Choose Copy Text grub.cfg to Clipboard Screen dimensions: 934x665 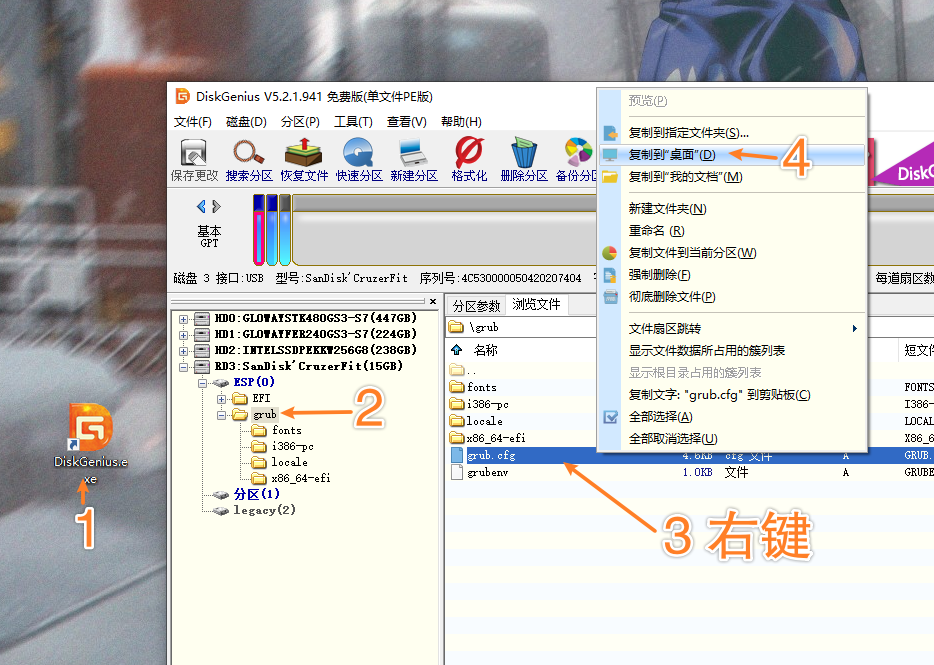731,394
